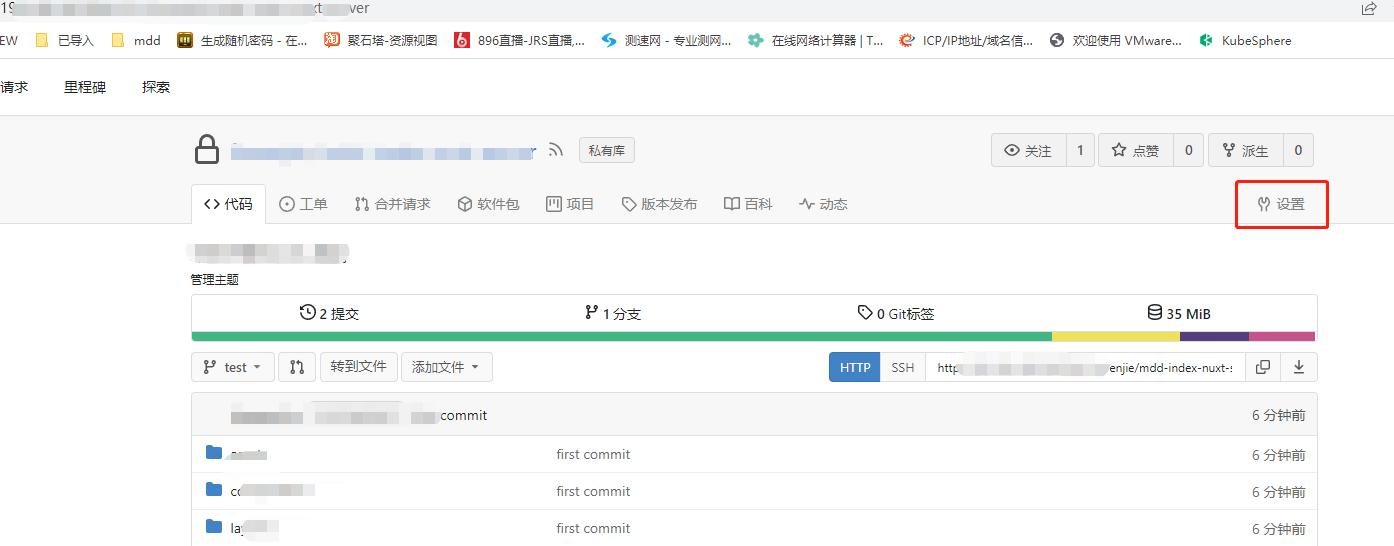Open the share icon in address bar
Screen dimensions: 1394x546
coord(1369,9)
